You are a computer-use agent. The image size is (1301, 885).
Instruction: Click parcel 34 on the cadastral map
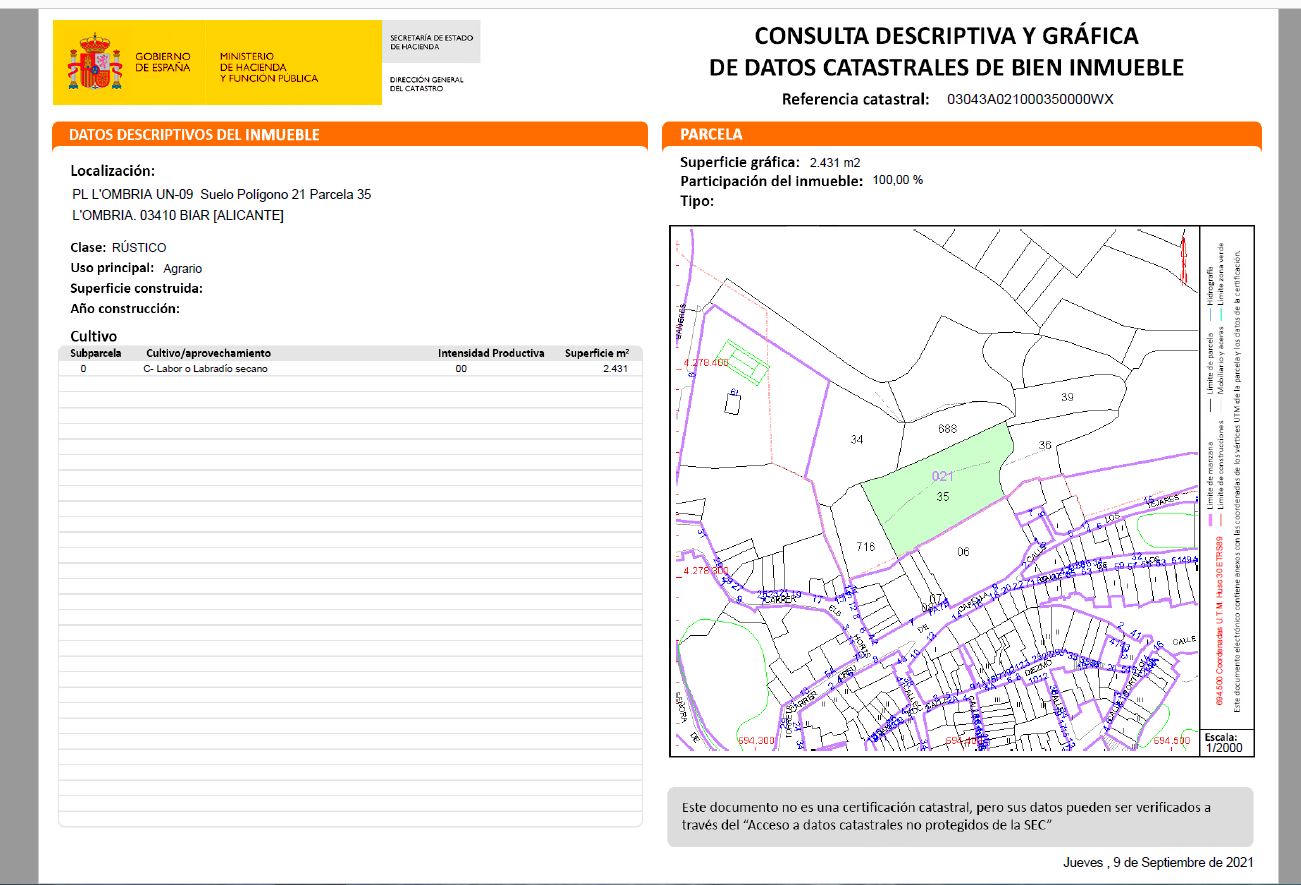click(856, 440)
